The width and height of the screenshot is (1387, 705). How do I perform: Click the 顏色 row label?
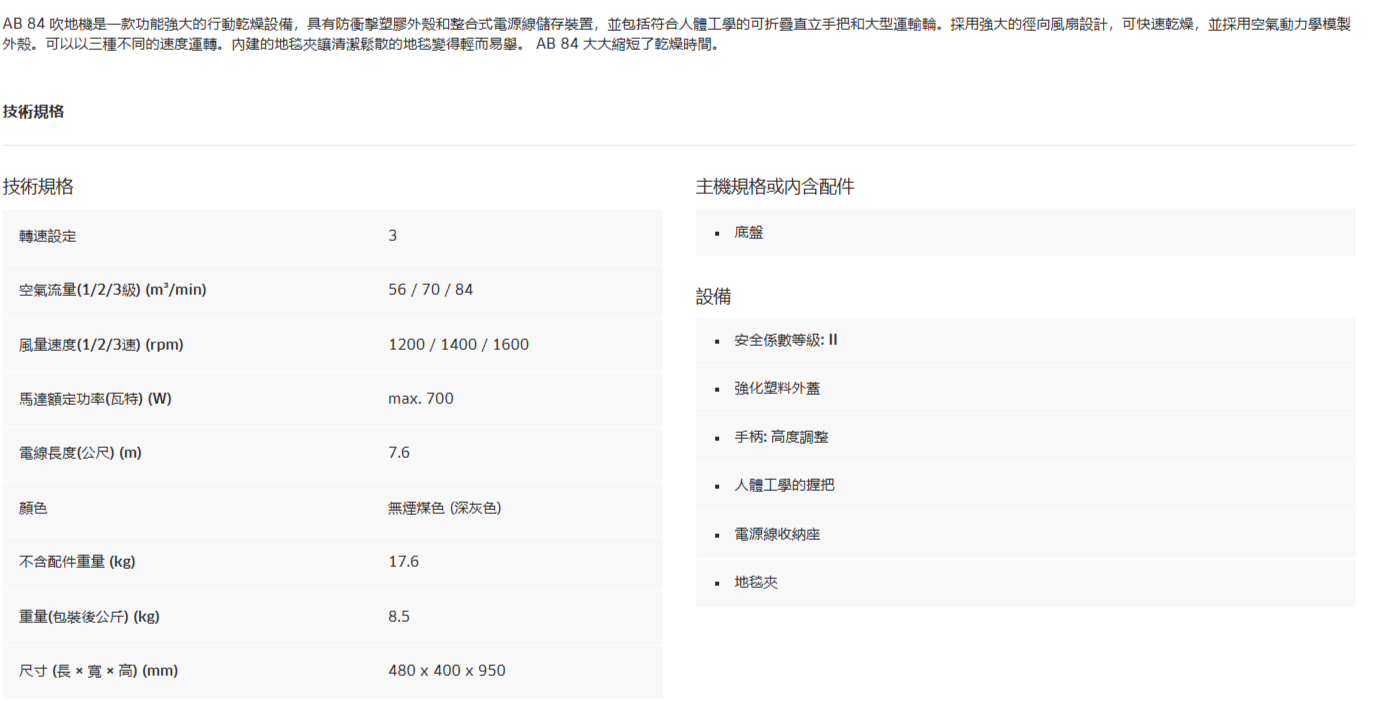pos(33,508)
